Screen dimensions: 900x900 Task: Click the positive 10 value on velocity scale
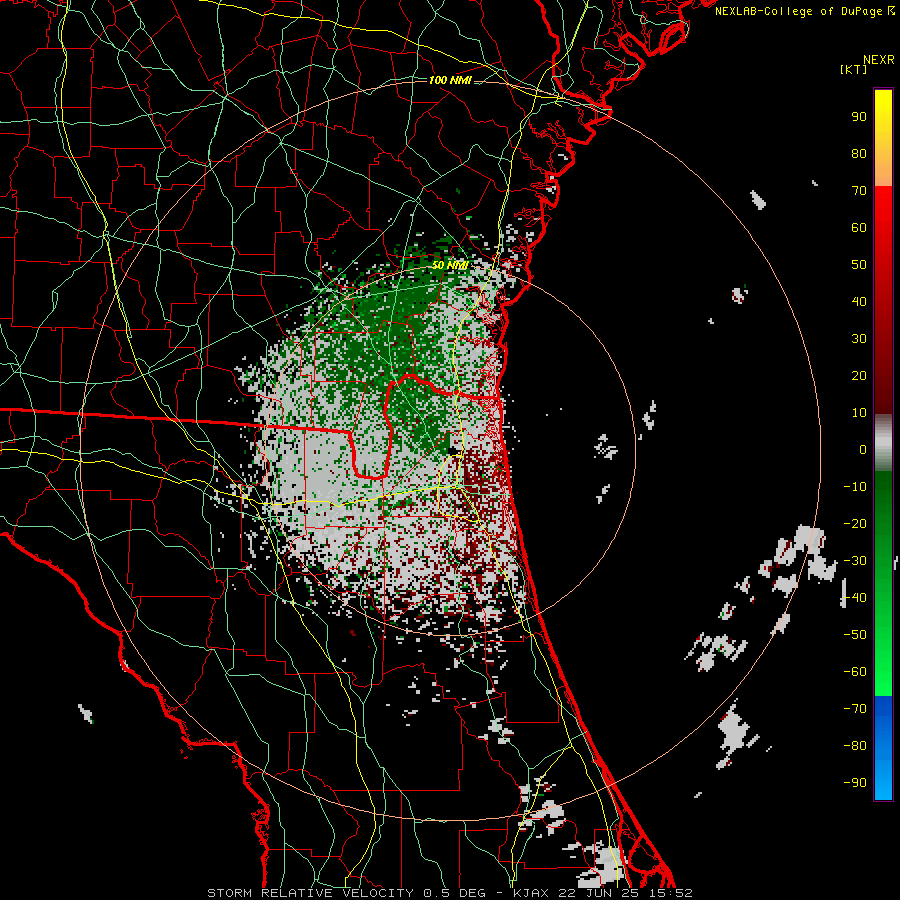pos(859,413)
